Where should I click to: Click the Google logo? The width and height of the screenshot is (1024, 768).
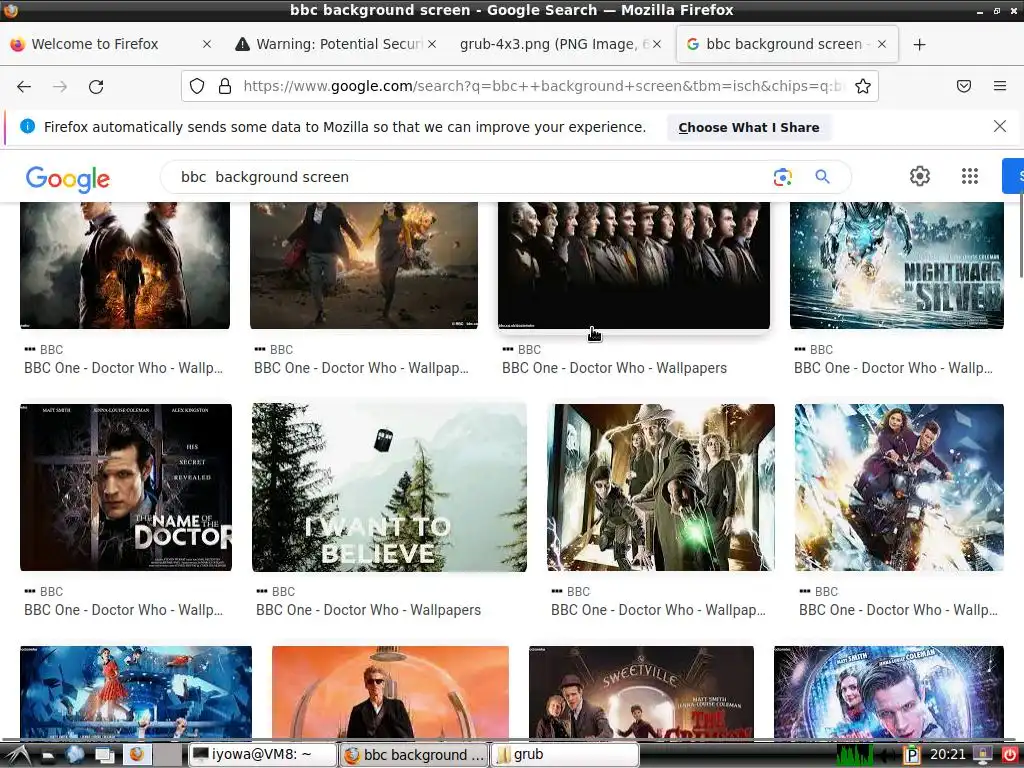[x=68, y=178]
